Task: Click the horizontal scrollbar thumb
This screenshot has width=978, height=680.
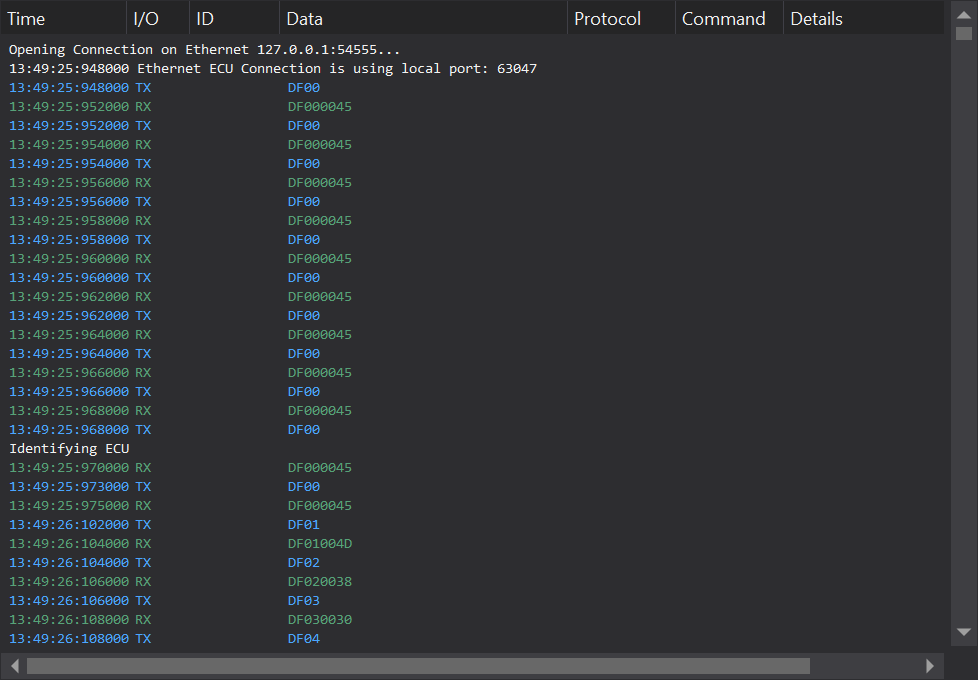Action: [x=418, y=666]
